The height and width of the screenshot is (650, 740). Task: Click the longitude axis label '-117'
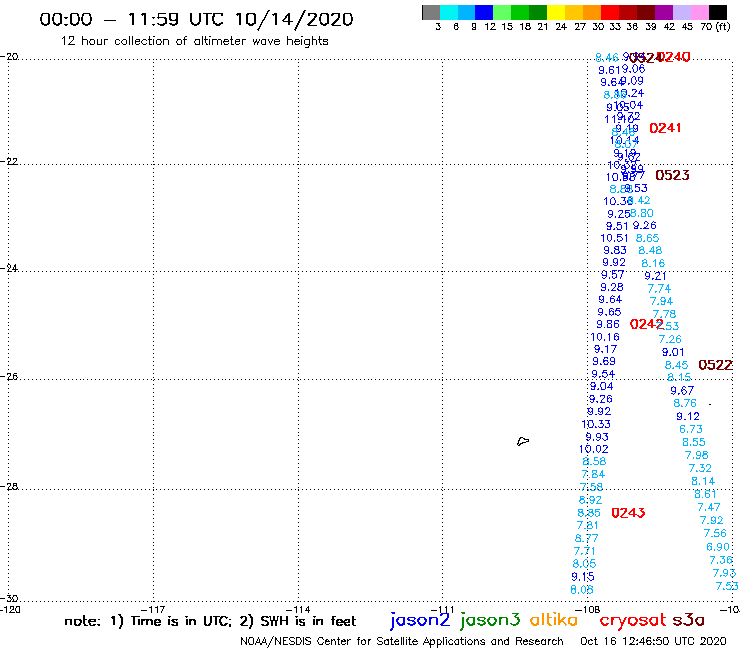coord(153,609)
